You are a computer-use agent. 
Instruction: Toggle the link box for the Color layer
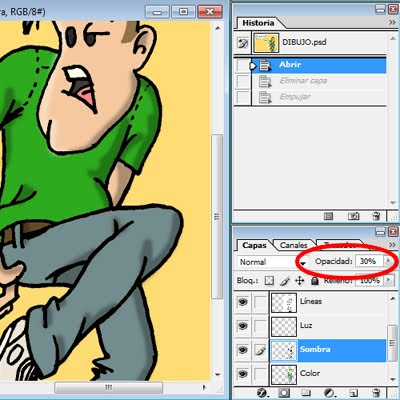260,373
